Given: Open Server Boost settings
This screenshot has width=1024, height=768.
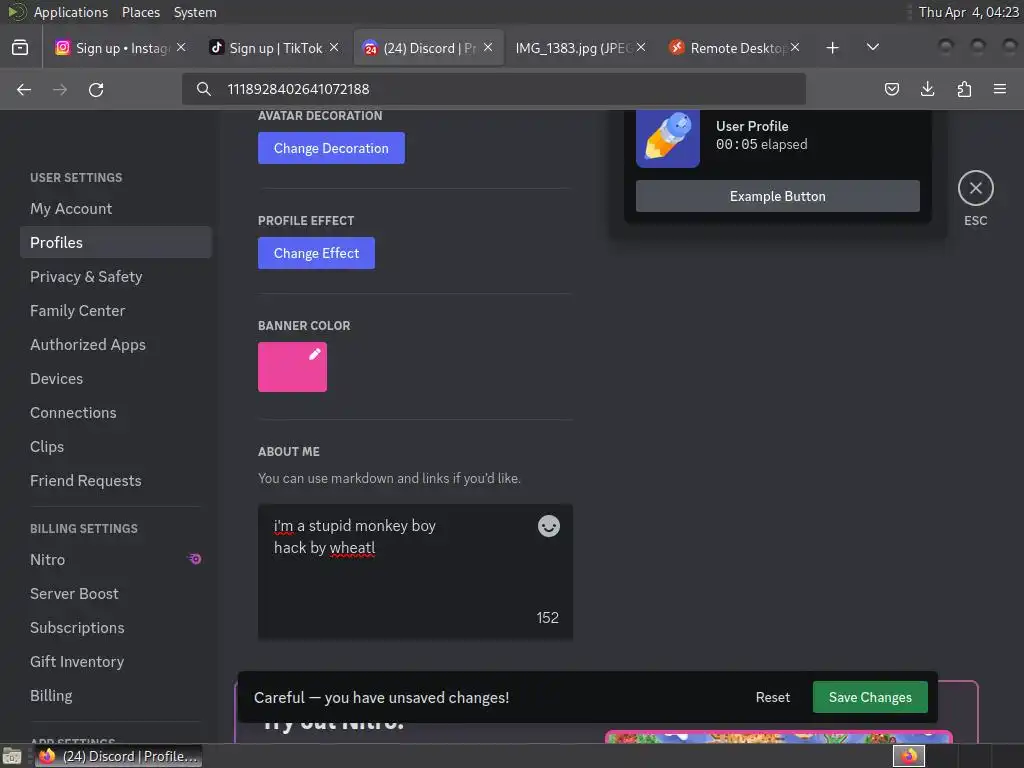Looking at the screenshot, I should pos(116,594).
